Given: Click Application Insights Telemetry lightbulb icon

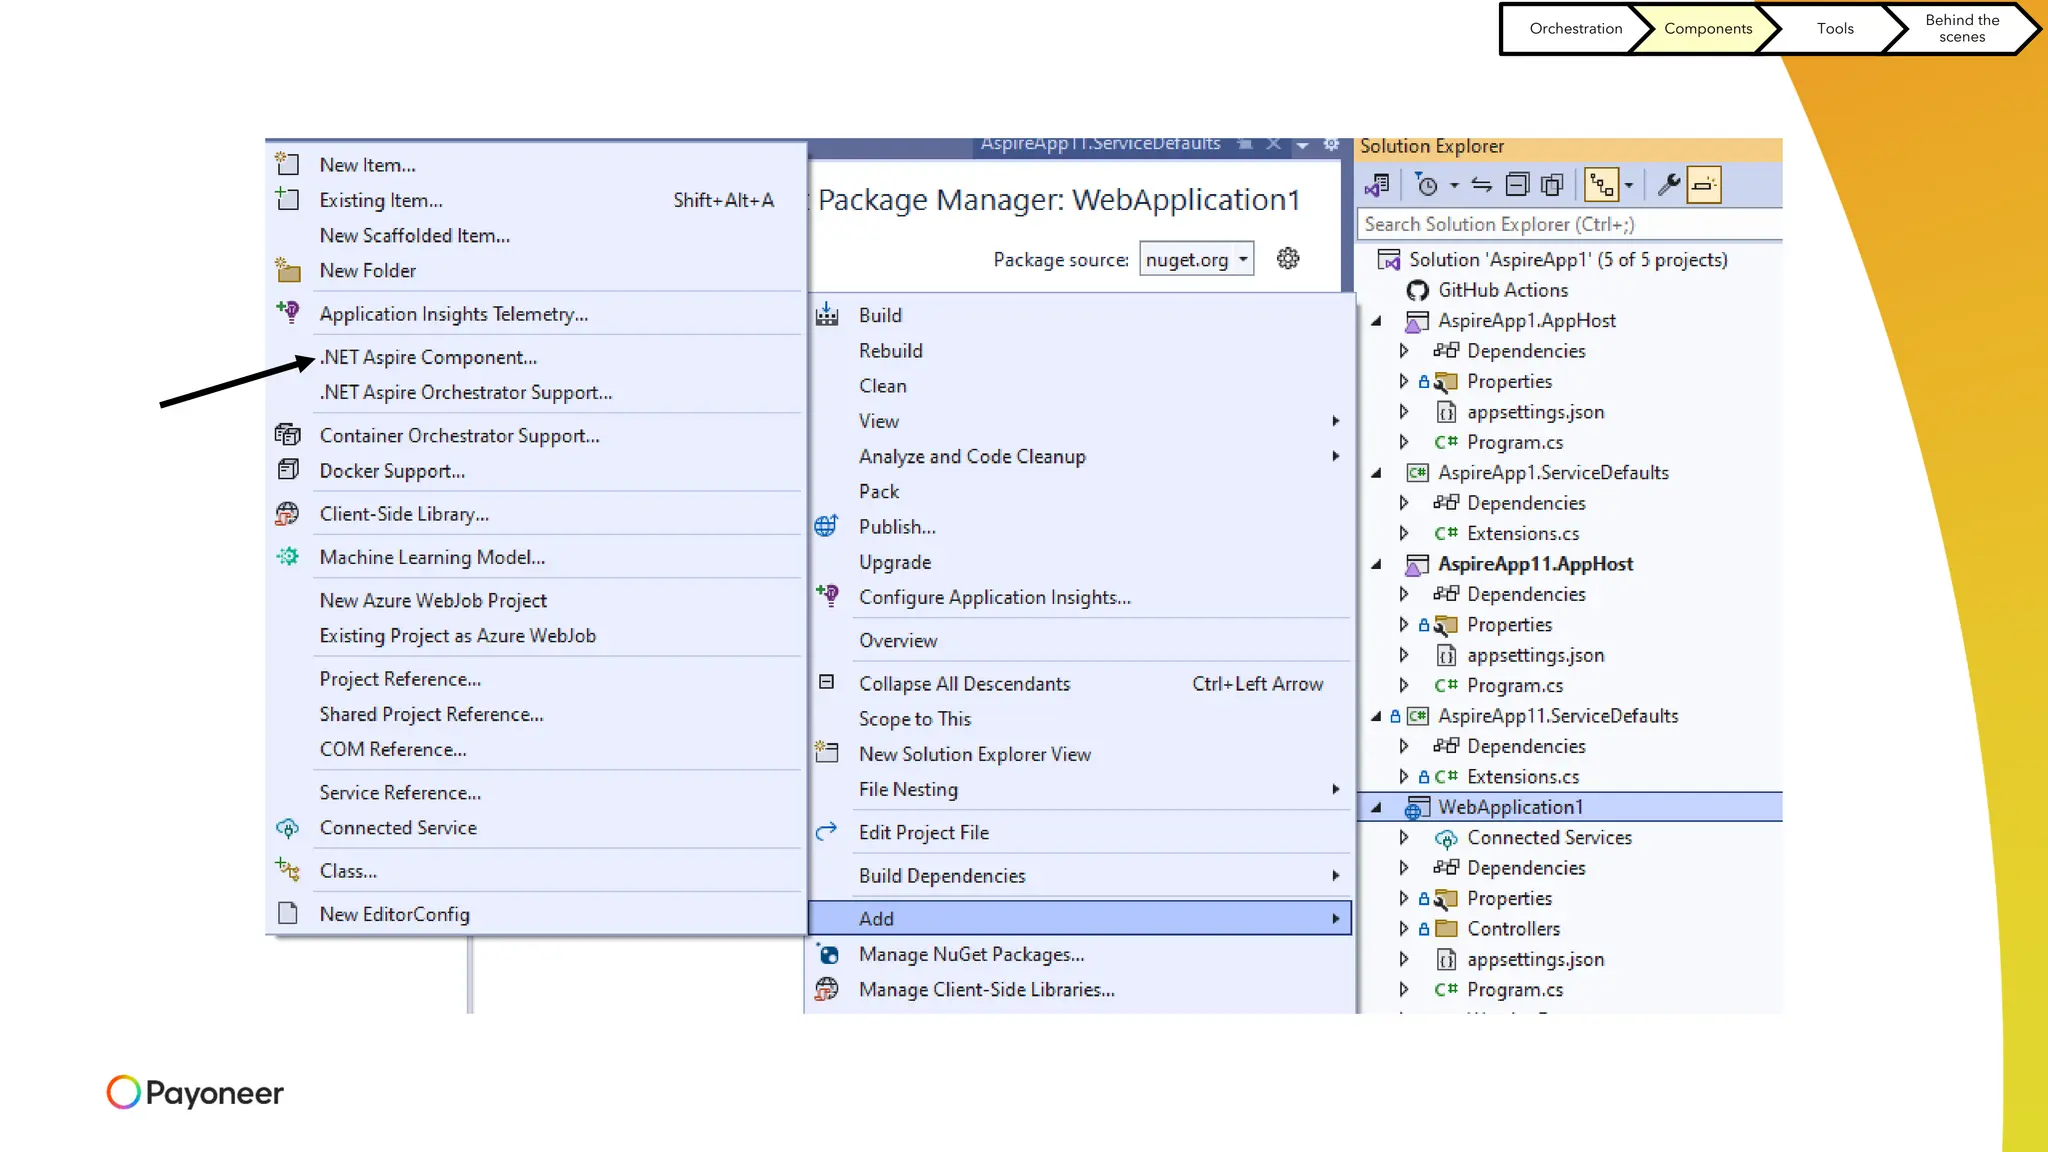Looking at the screenshot, I should pos(288,313).
